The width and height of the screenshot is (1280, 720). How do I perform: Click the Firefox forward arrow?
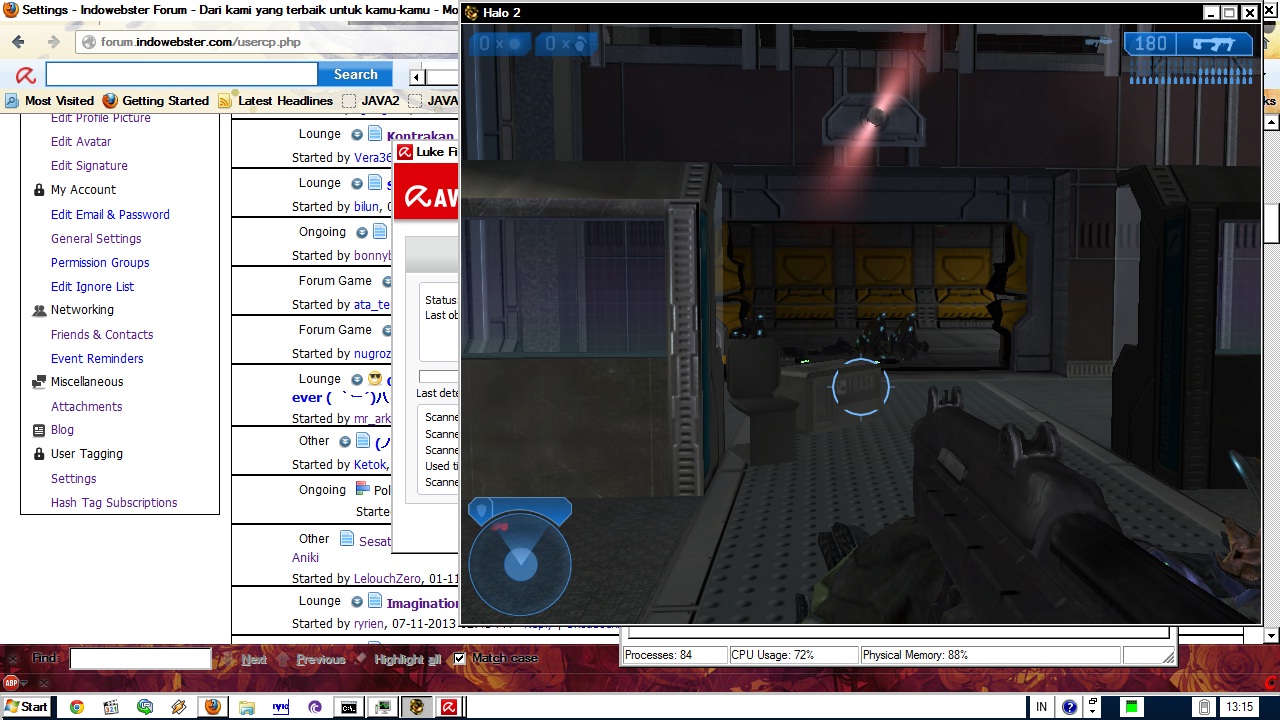pyautogui.click(x=53, y=42)
